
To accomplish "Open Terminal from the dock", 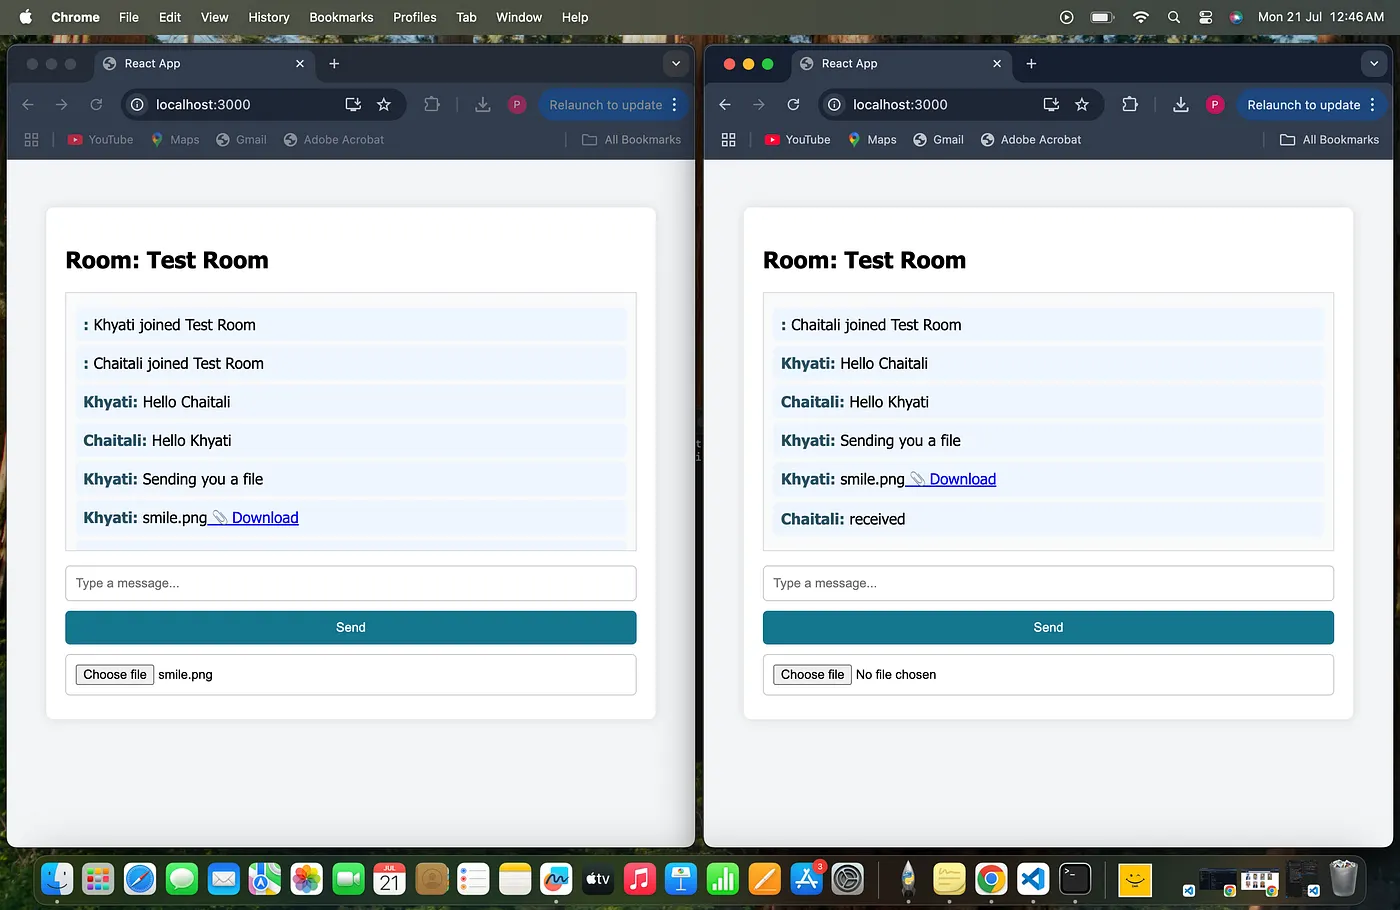I will [1073, 879].
